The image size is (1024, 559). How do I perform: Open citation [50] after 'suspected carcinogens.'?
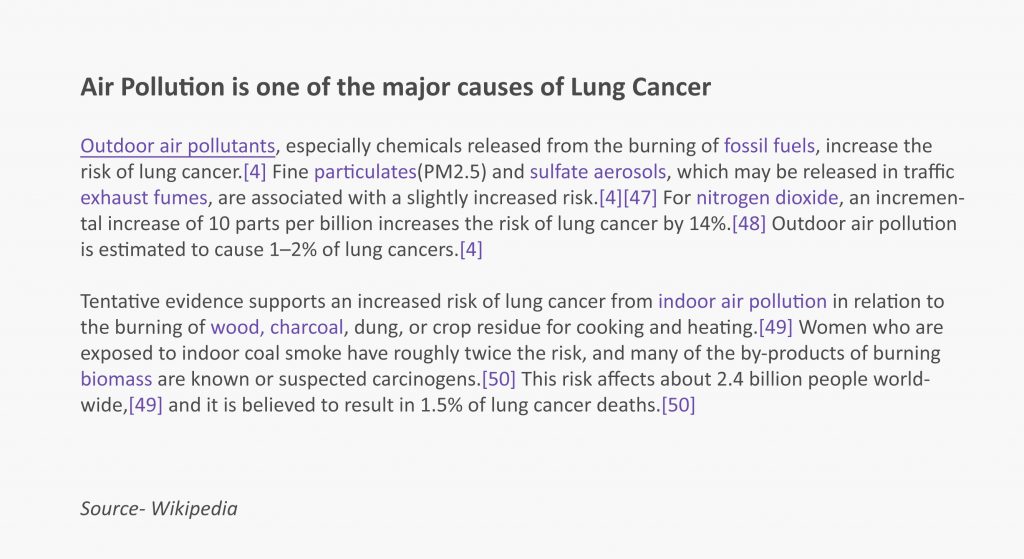[499, 379]
